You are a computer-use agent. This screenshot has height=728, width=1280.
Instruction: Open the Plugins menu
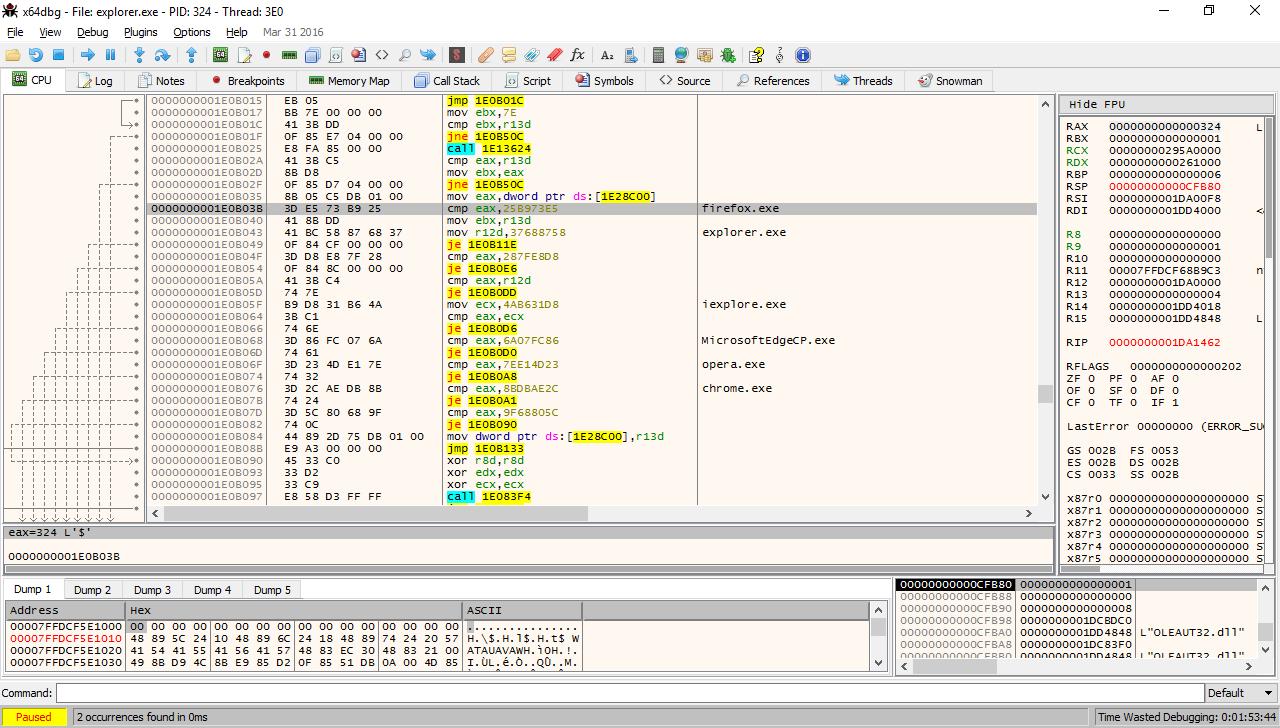pyautogui.click(x=140, y=32)
